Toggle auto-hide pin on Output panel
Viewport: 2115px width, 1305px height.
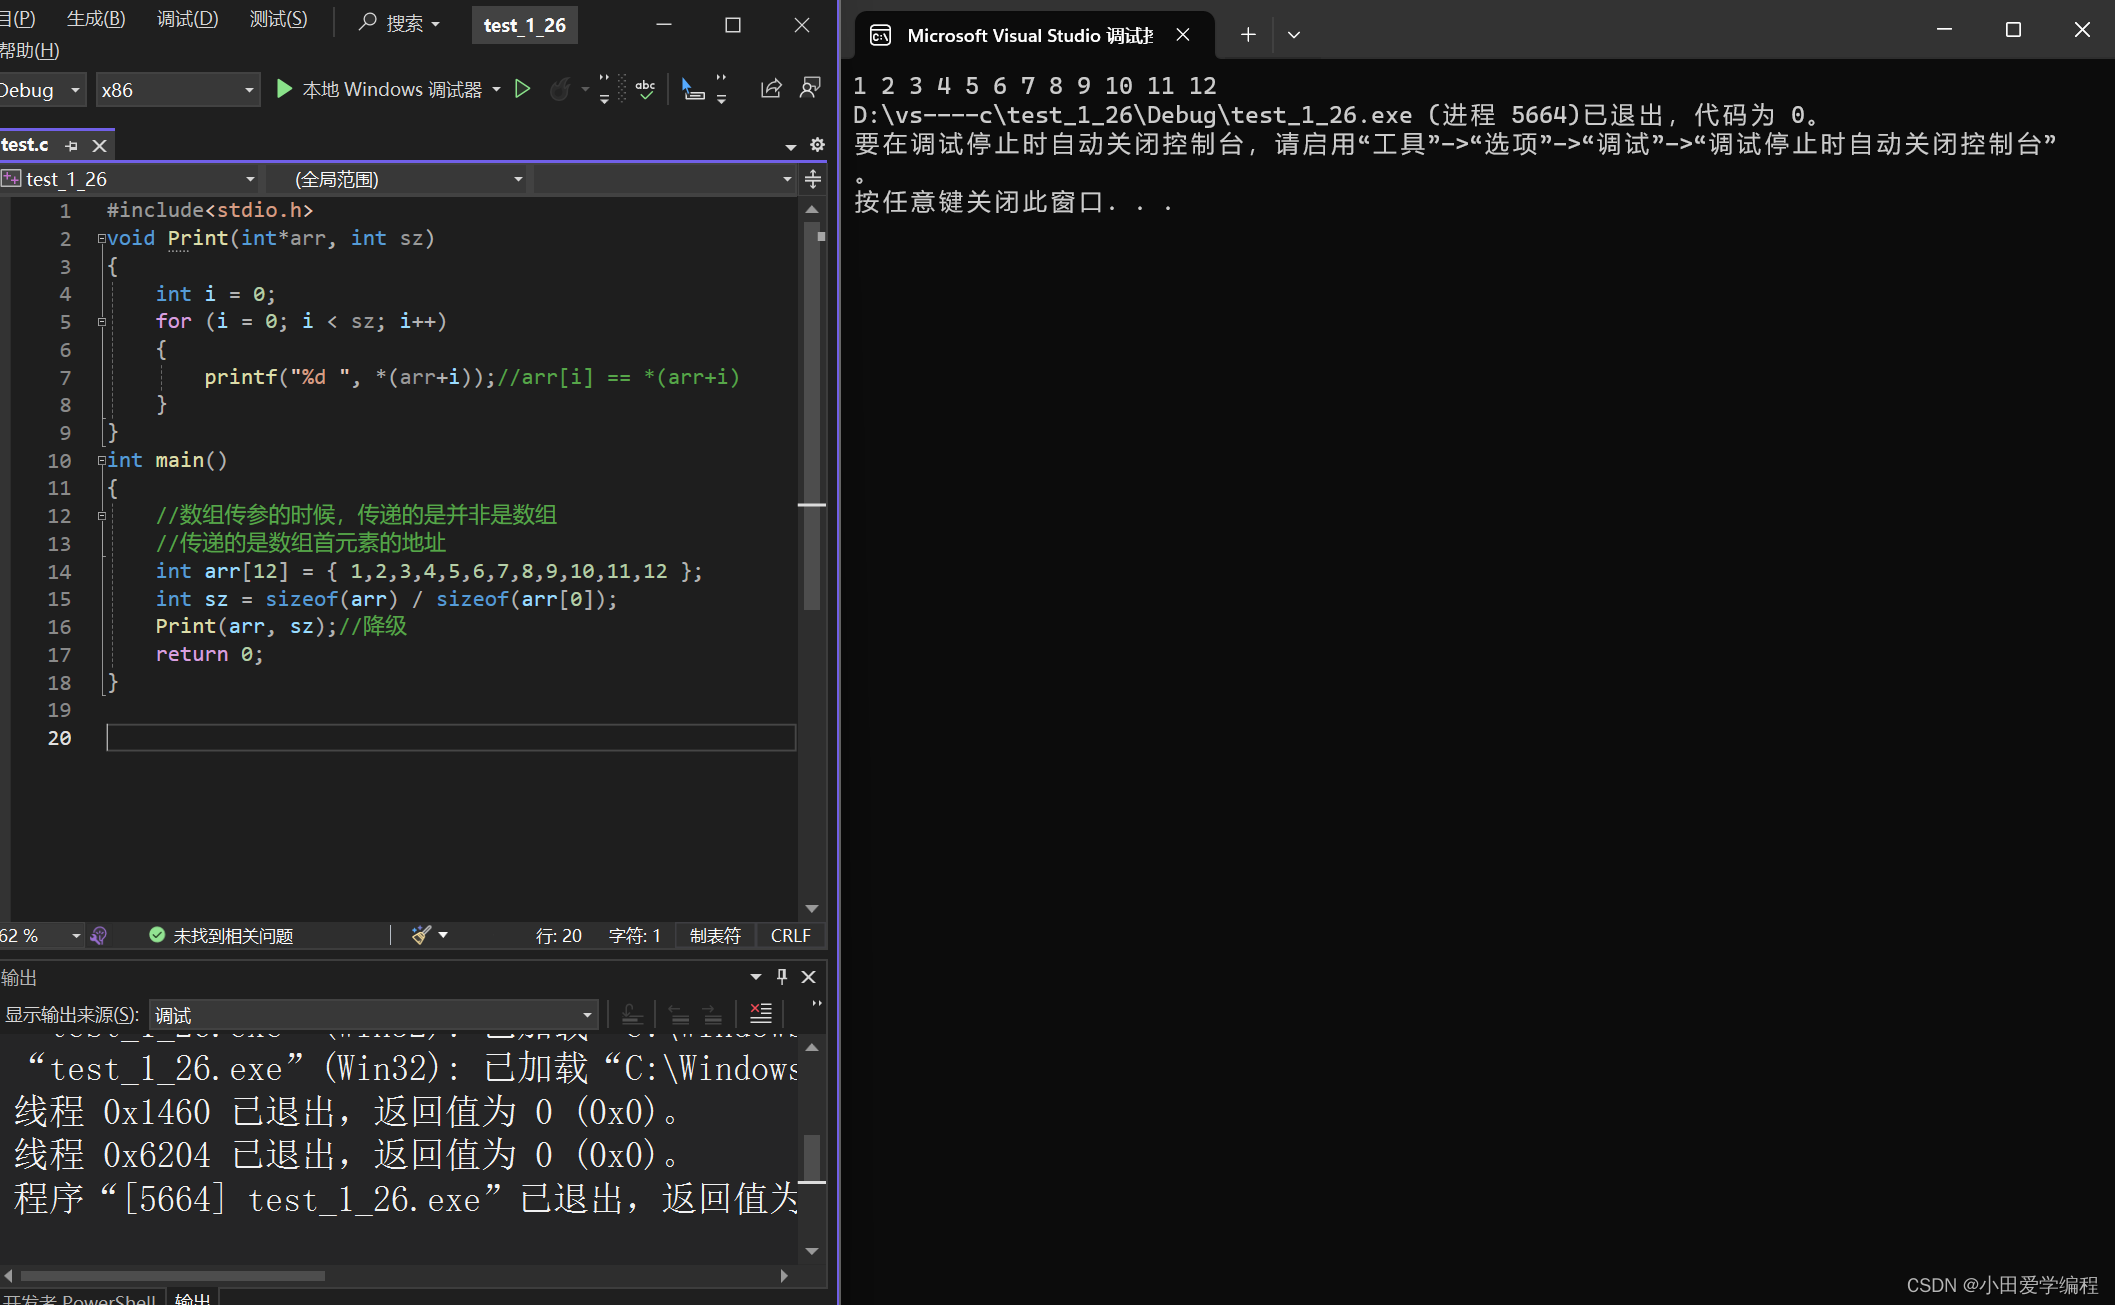tap(782, 976)
